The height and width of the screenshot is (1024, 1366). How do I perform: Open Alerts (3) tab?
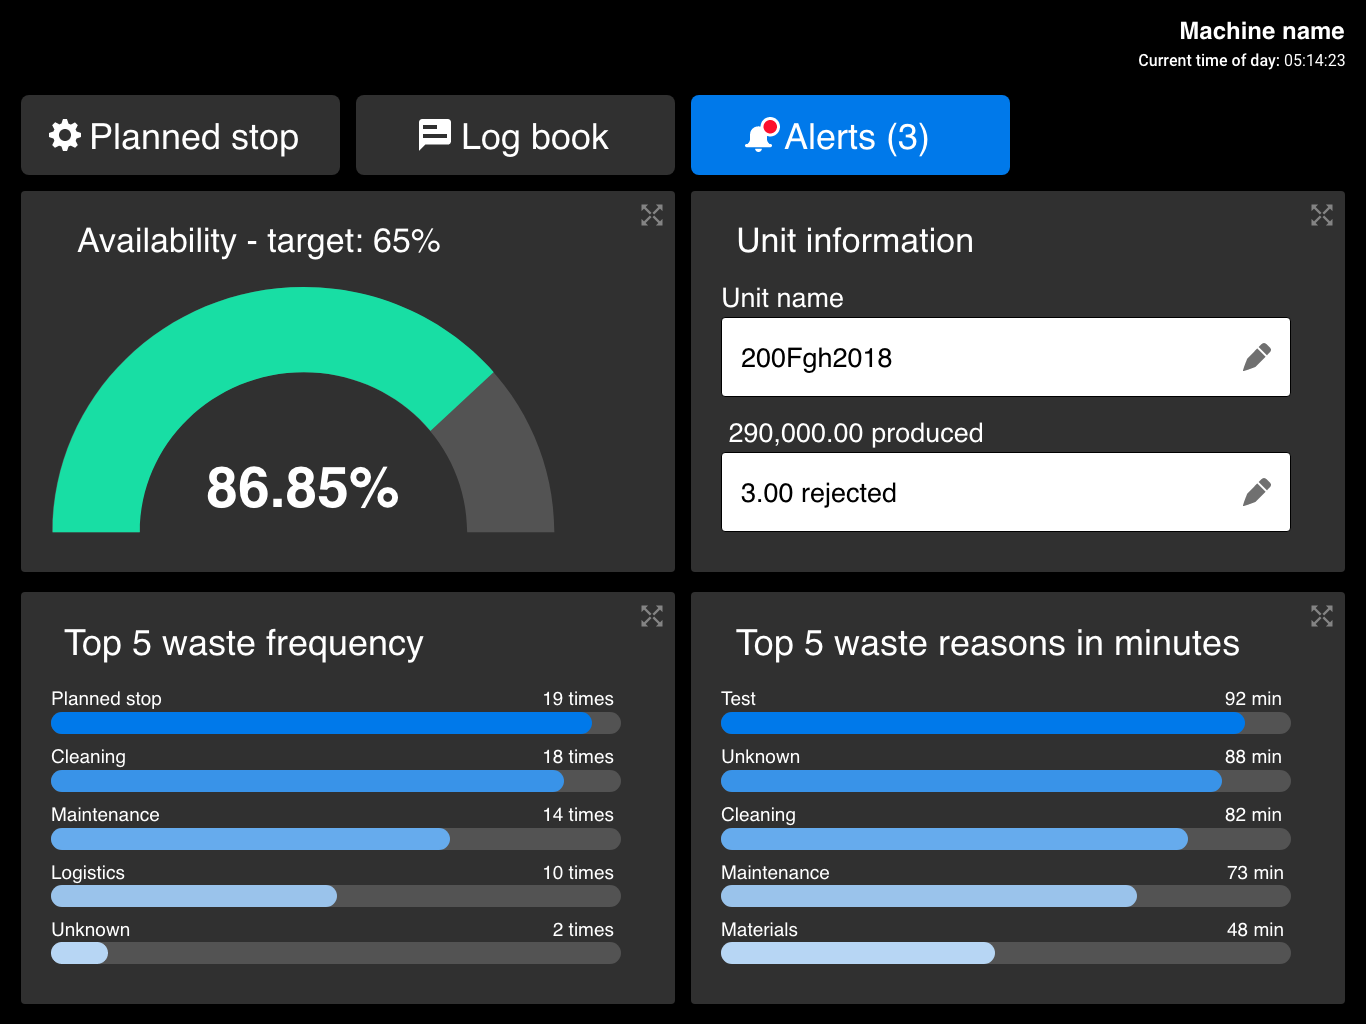(x=850, y=135)
